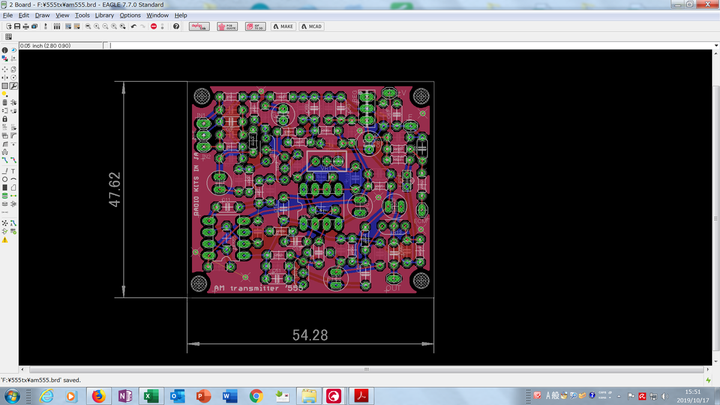This screenshot has width=720, height=405.
Task: Click the Errors warning triangle icon
Action: point(5,240)
